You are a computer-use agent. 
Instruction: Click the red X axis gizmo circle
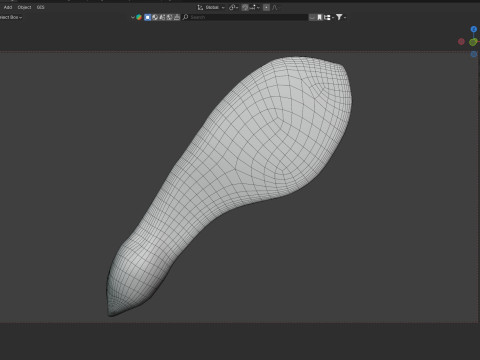point(461,42)
